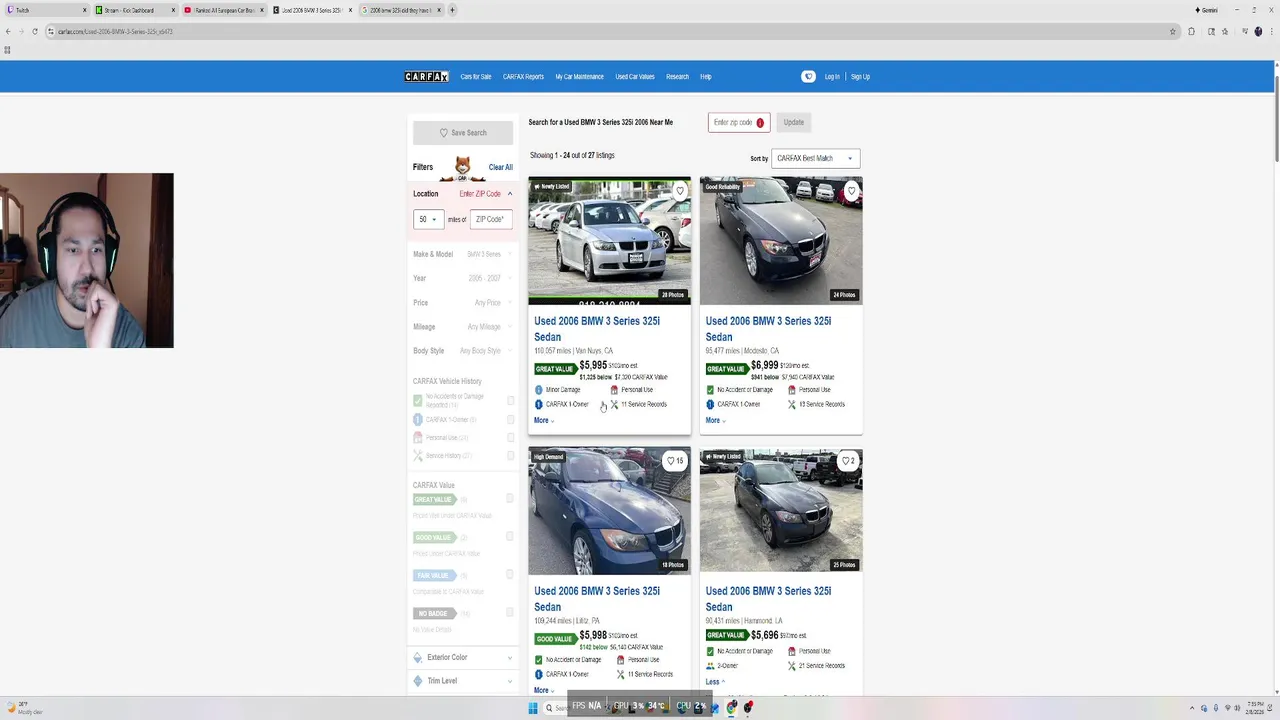
Task: Open the Research menu
Action: click(x=677, y=77)
